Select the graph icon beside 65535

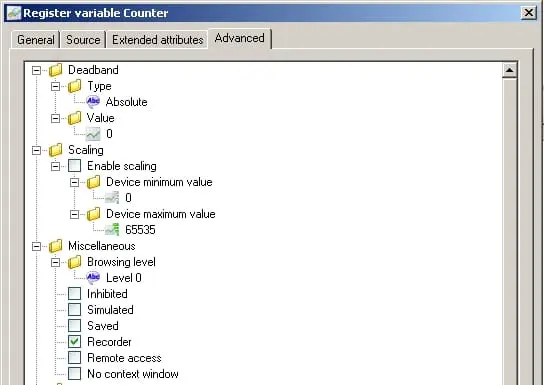tap(112, 230)
